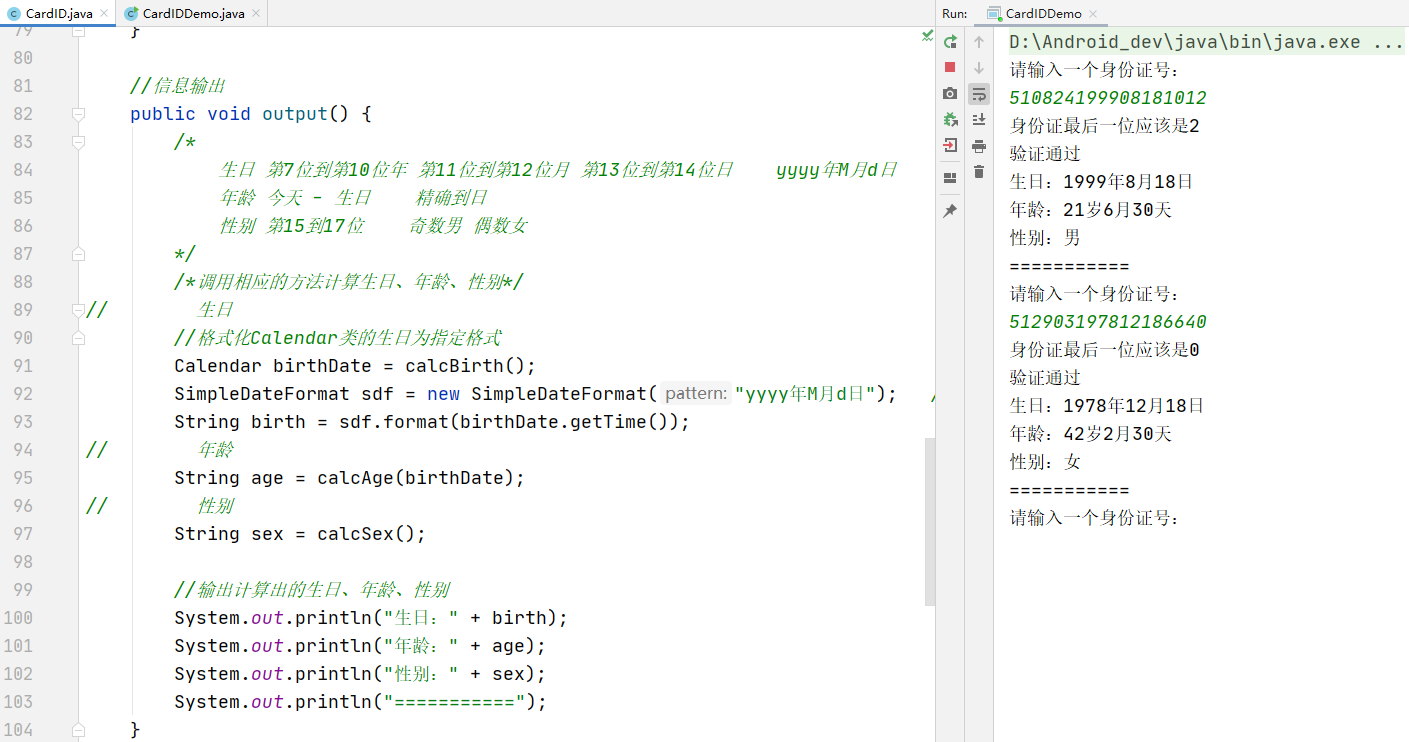Collapse the fold marker at line 89
The width and height of the screenshot is (1409, 742).
[79, 310]
